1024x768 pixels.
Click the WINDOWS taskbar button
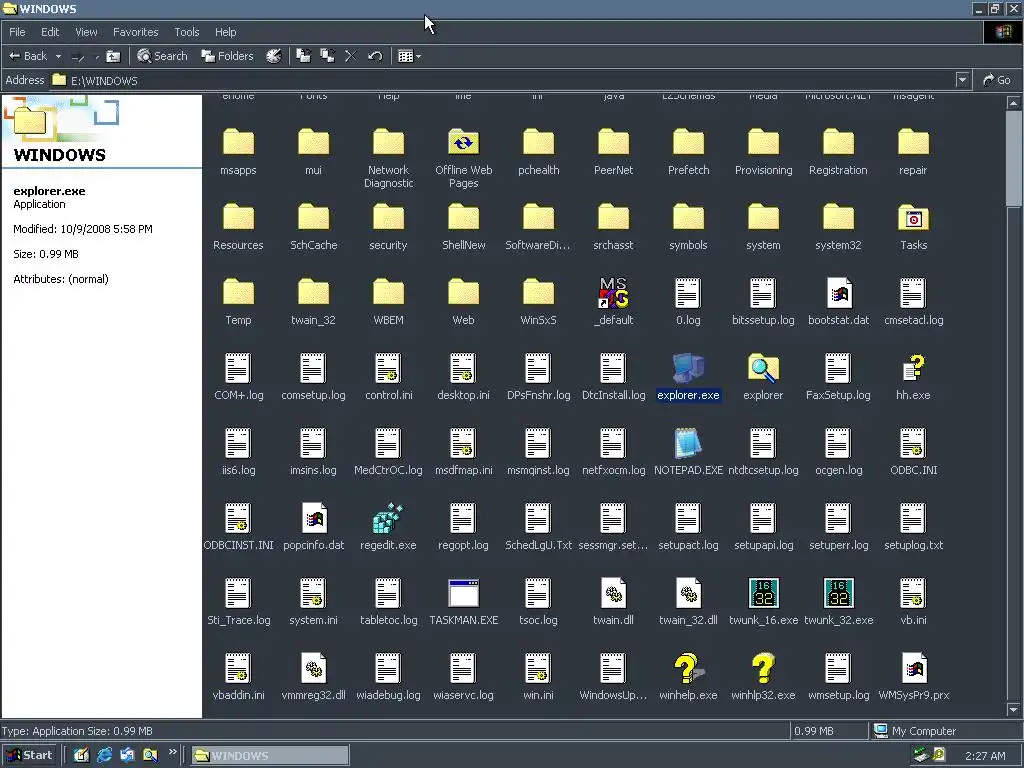pyautogui.click(x=270, y=756)
